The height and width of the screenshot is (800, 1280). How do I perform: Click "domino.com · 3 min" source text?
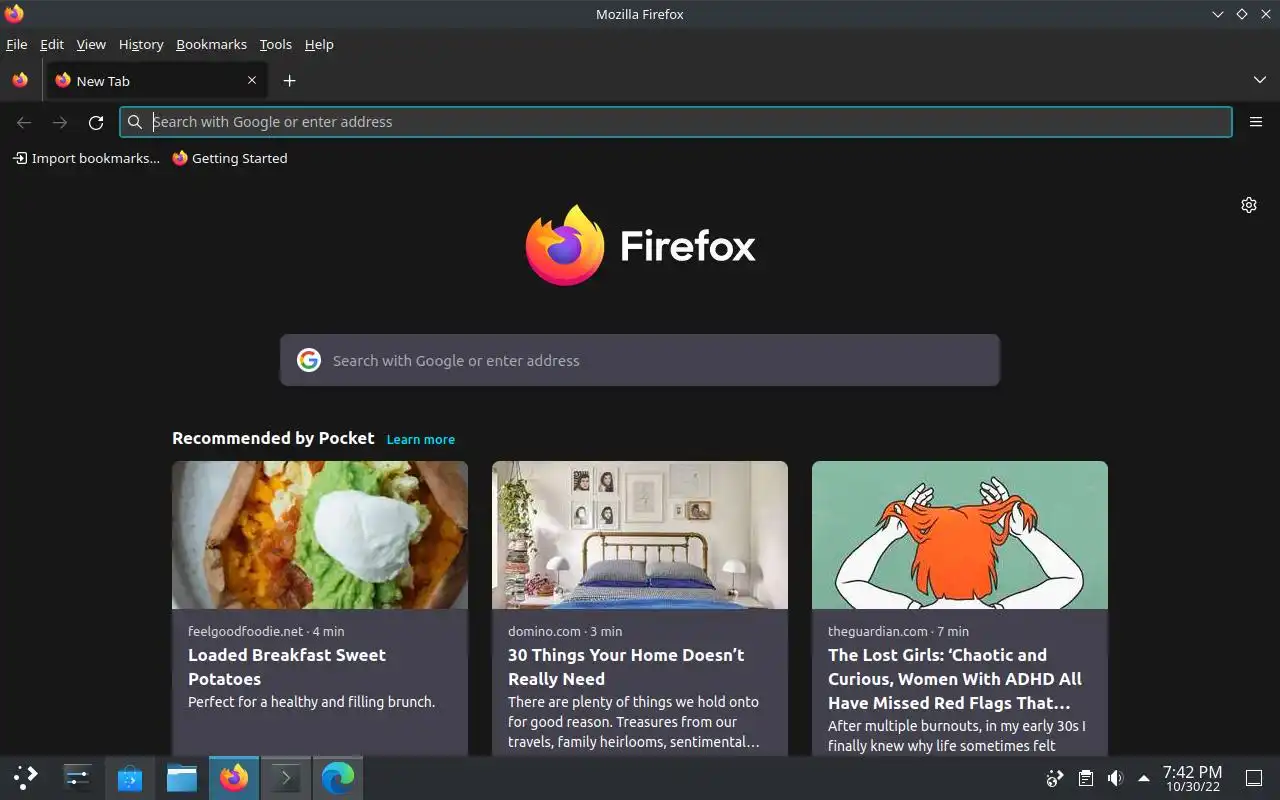click(565, 631)
